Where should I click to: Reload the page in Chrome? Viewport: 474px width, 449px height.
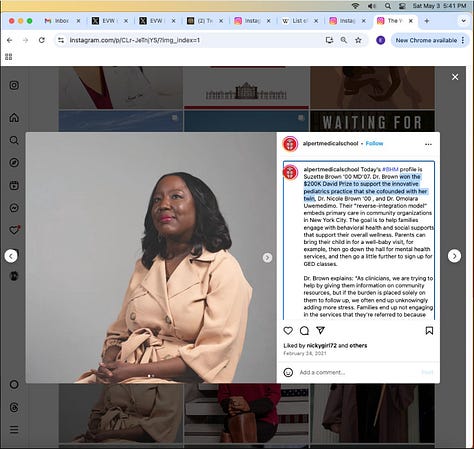pyautogui.click(x=42, y=40)
